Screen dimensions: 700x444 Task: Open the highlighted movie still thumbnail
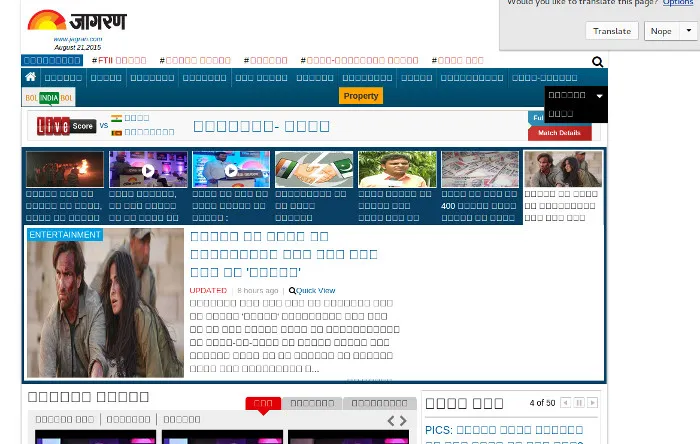[x=563, y=169]
